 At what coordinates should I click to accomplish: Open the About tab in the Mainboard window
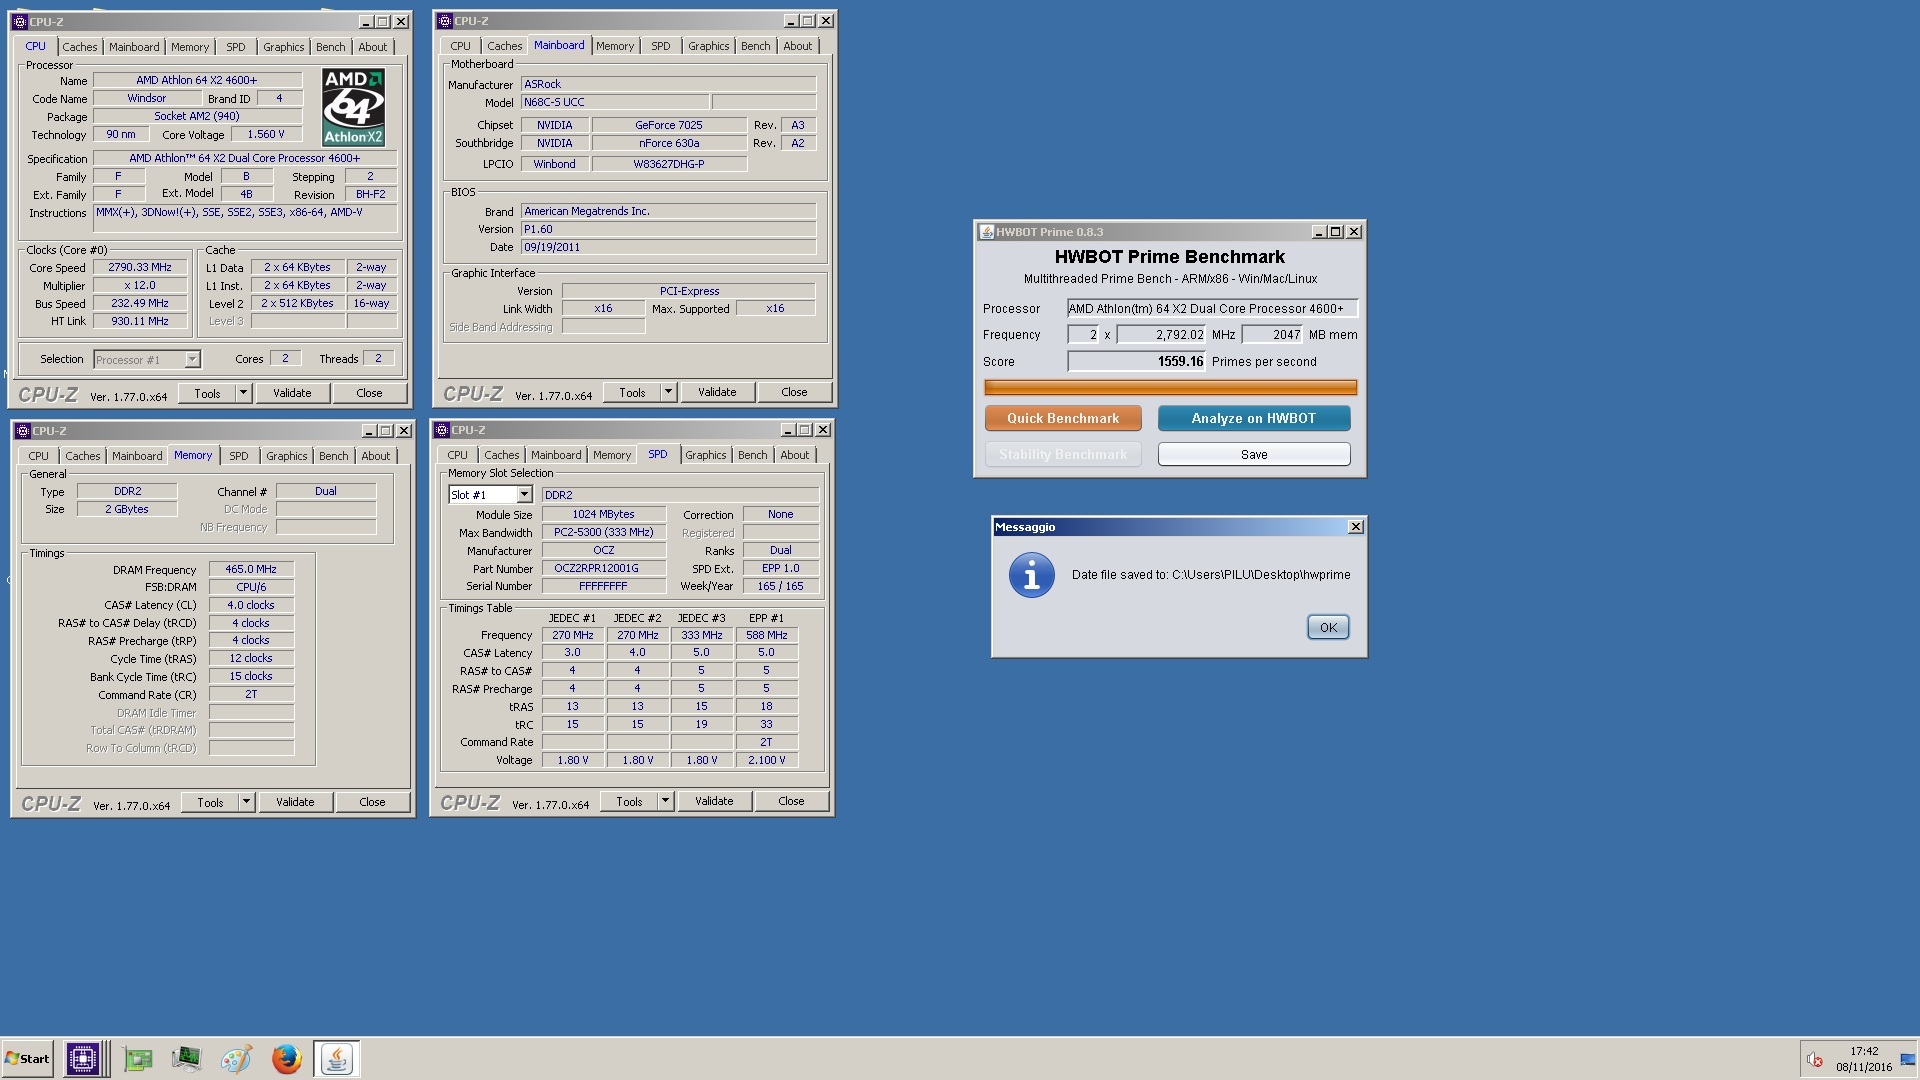click(x=797, y=46)
